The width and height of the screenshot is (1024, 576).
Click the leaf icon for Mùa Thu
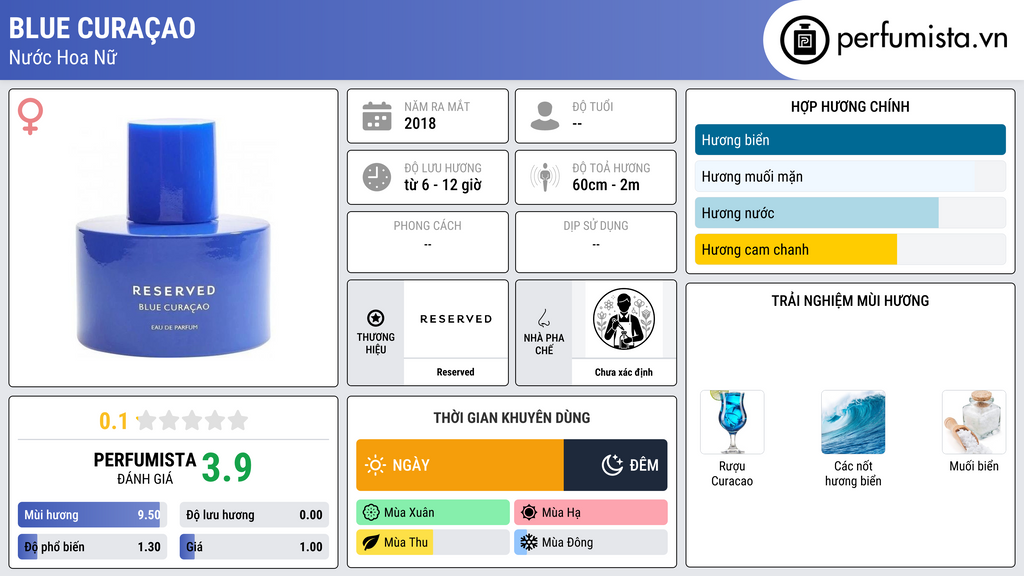pyautogui.click(x=371, y=542)
